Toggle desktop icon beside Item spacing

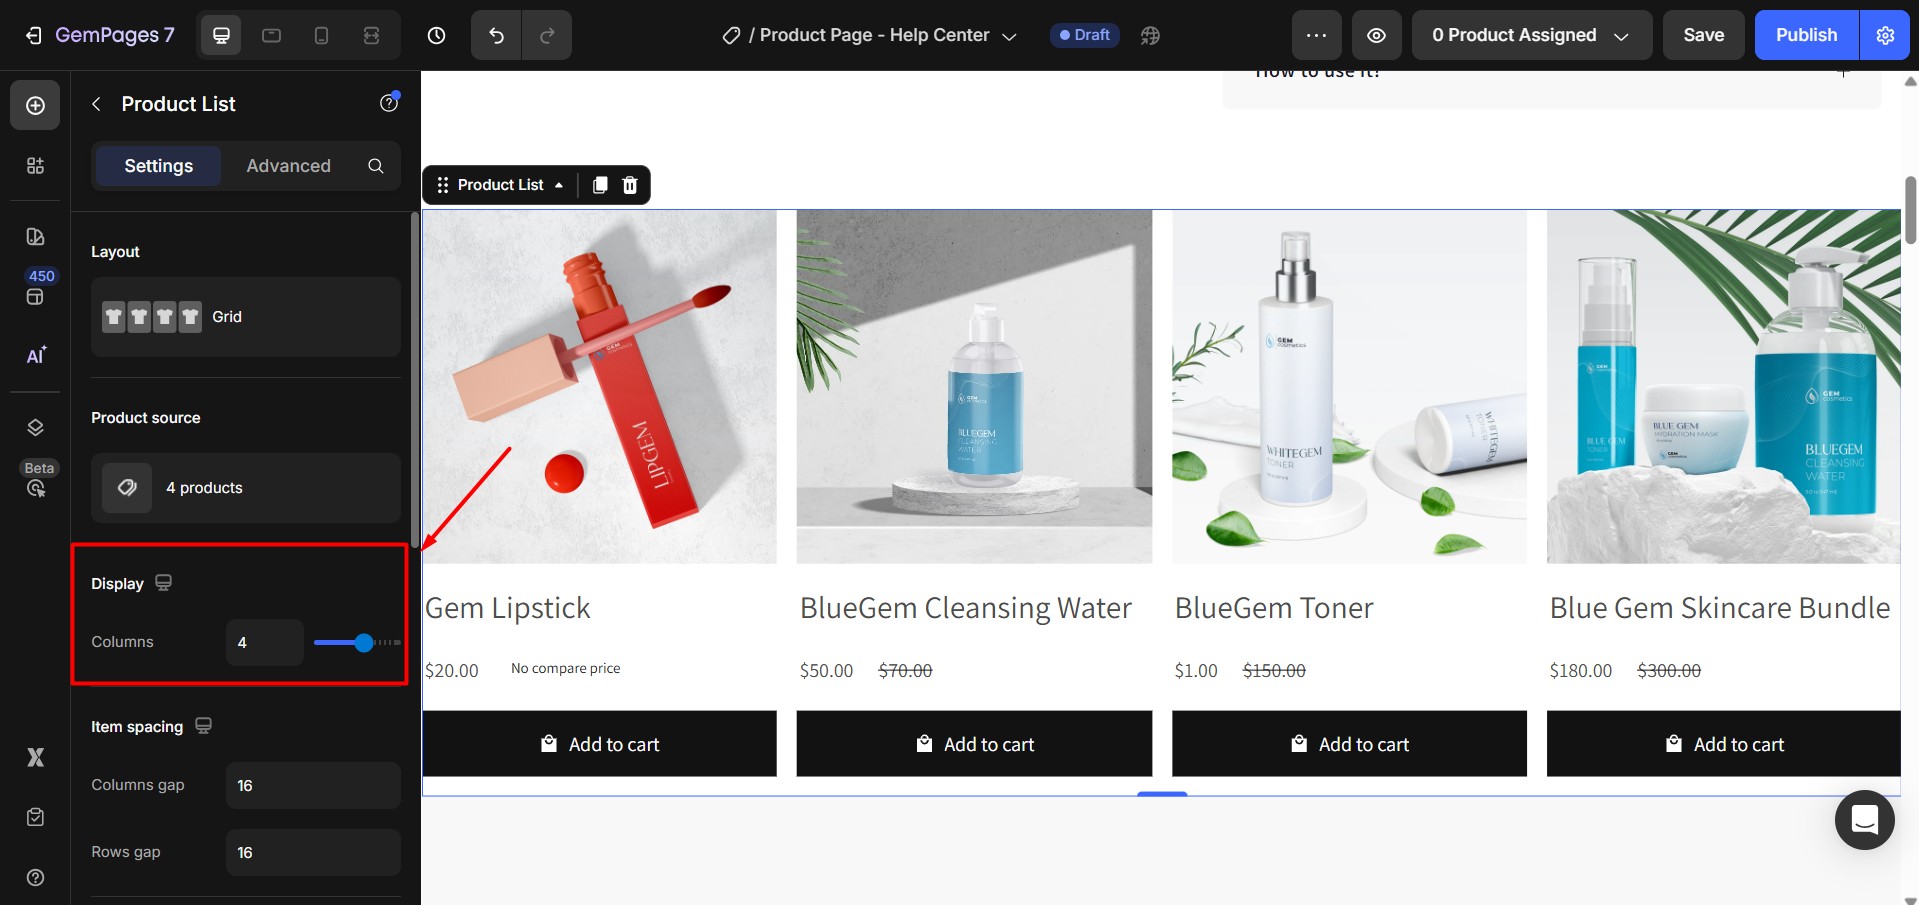203,726
